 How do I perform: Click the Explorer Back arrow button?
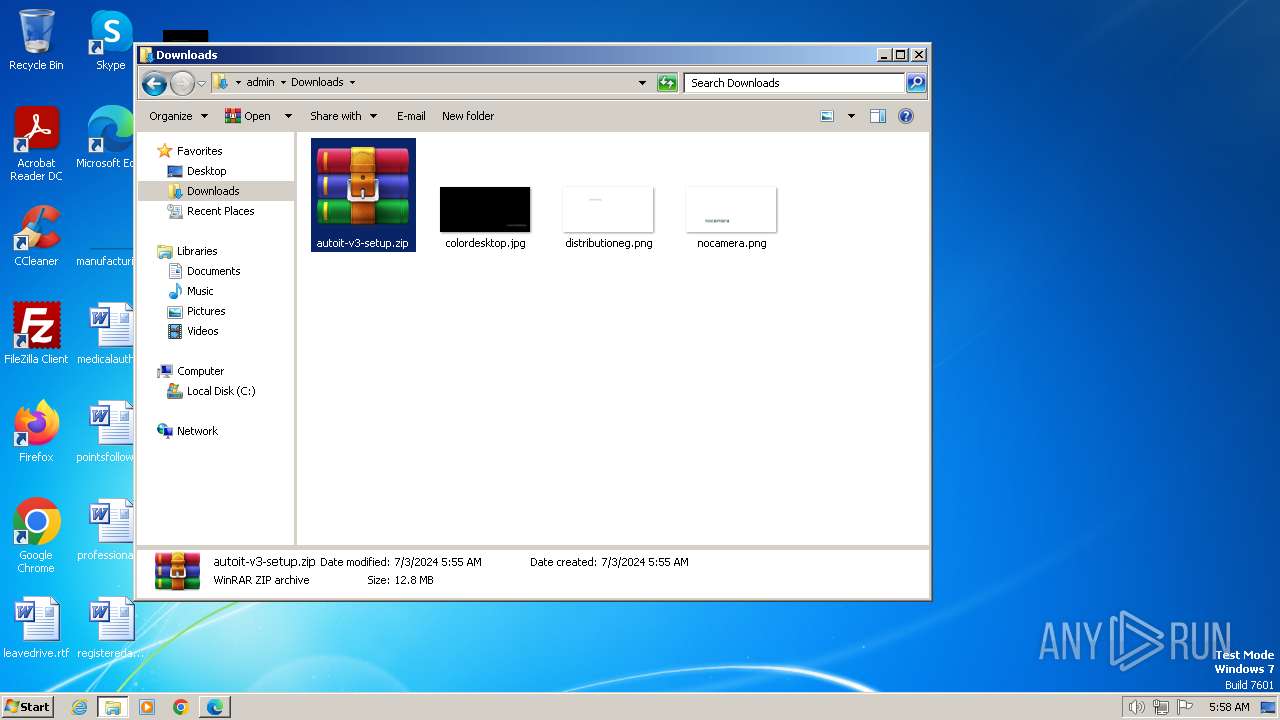(154, 83)
